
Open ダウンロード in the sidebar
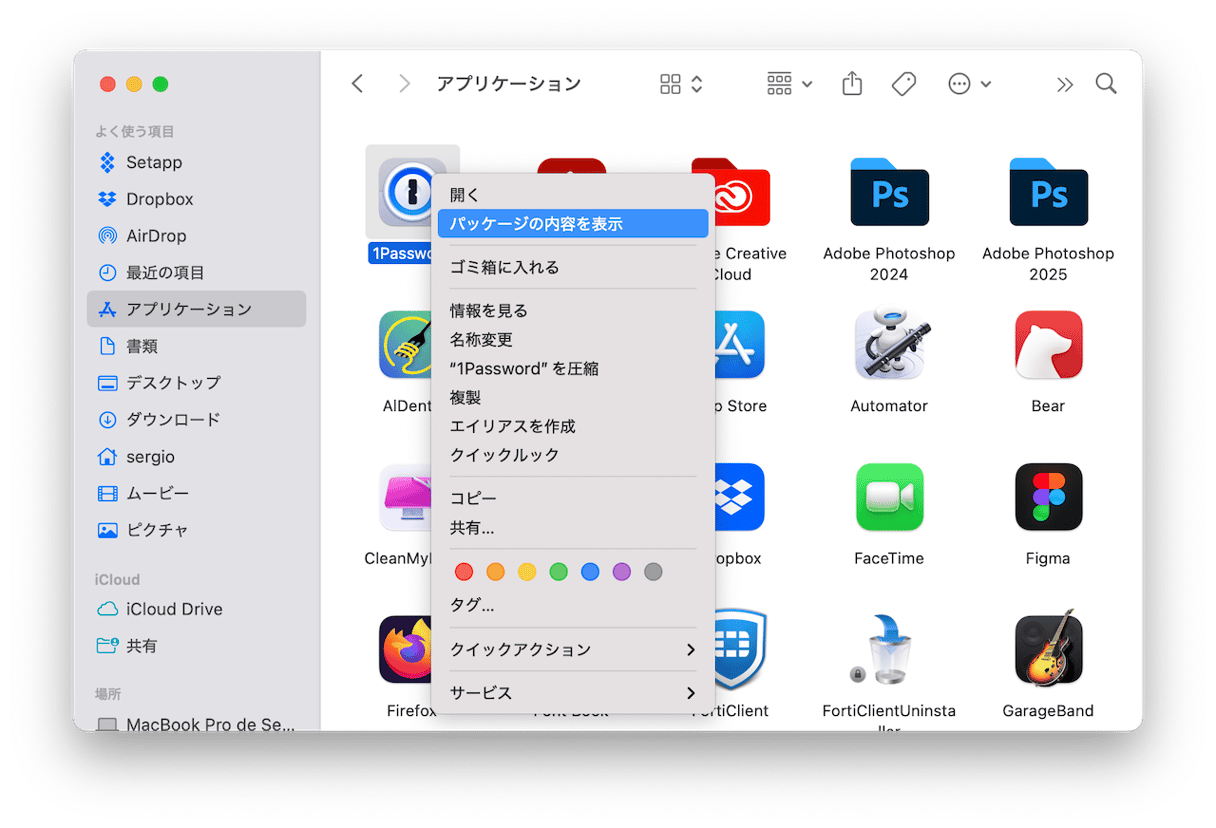point(173,420)
